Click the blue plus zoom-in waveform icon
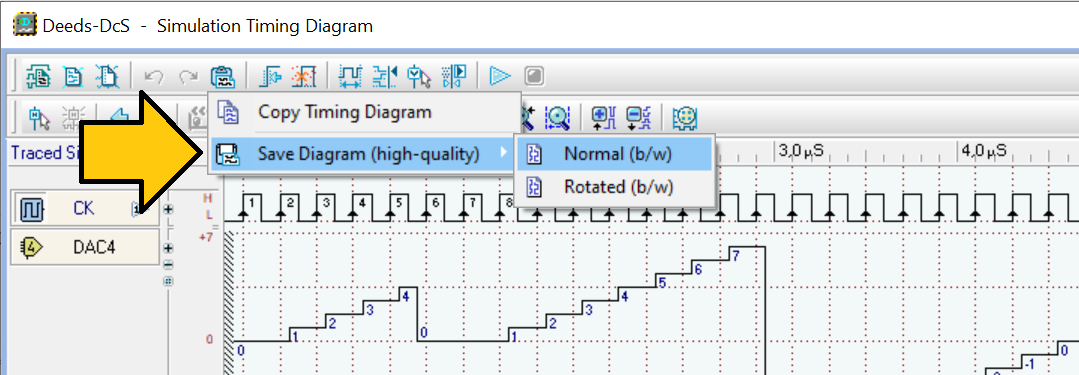Image resolution: width=1079 pixels, height=375 pixels. point(603,118)
